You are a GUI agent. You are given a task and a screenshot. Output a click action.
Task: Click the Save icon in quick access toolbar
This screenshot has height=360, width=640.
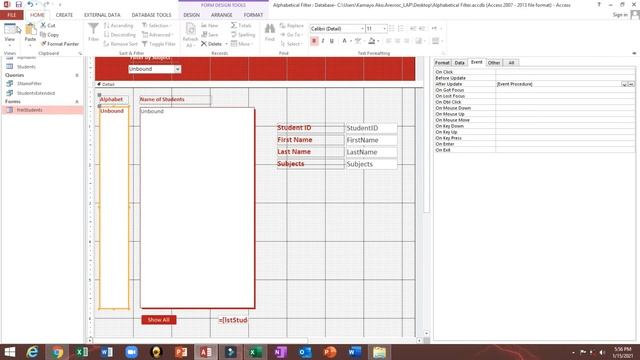19,4
